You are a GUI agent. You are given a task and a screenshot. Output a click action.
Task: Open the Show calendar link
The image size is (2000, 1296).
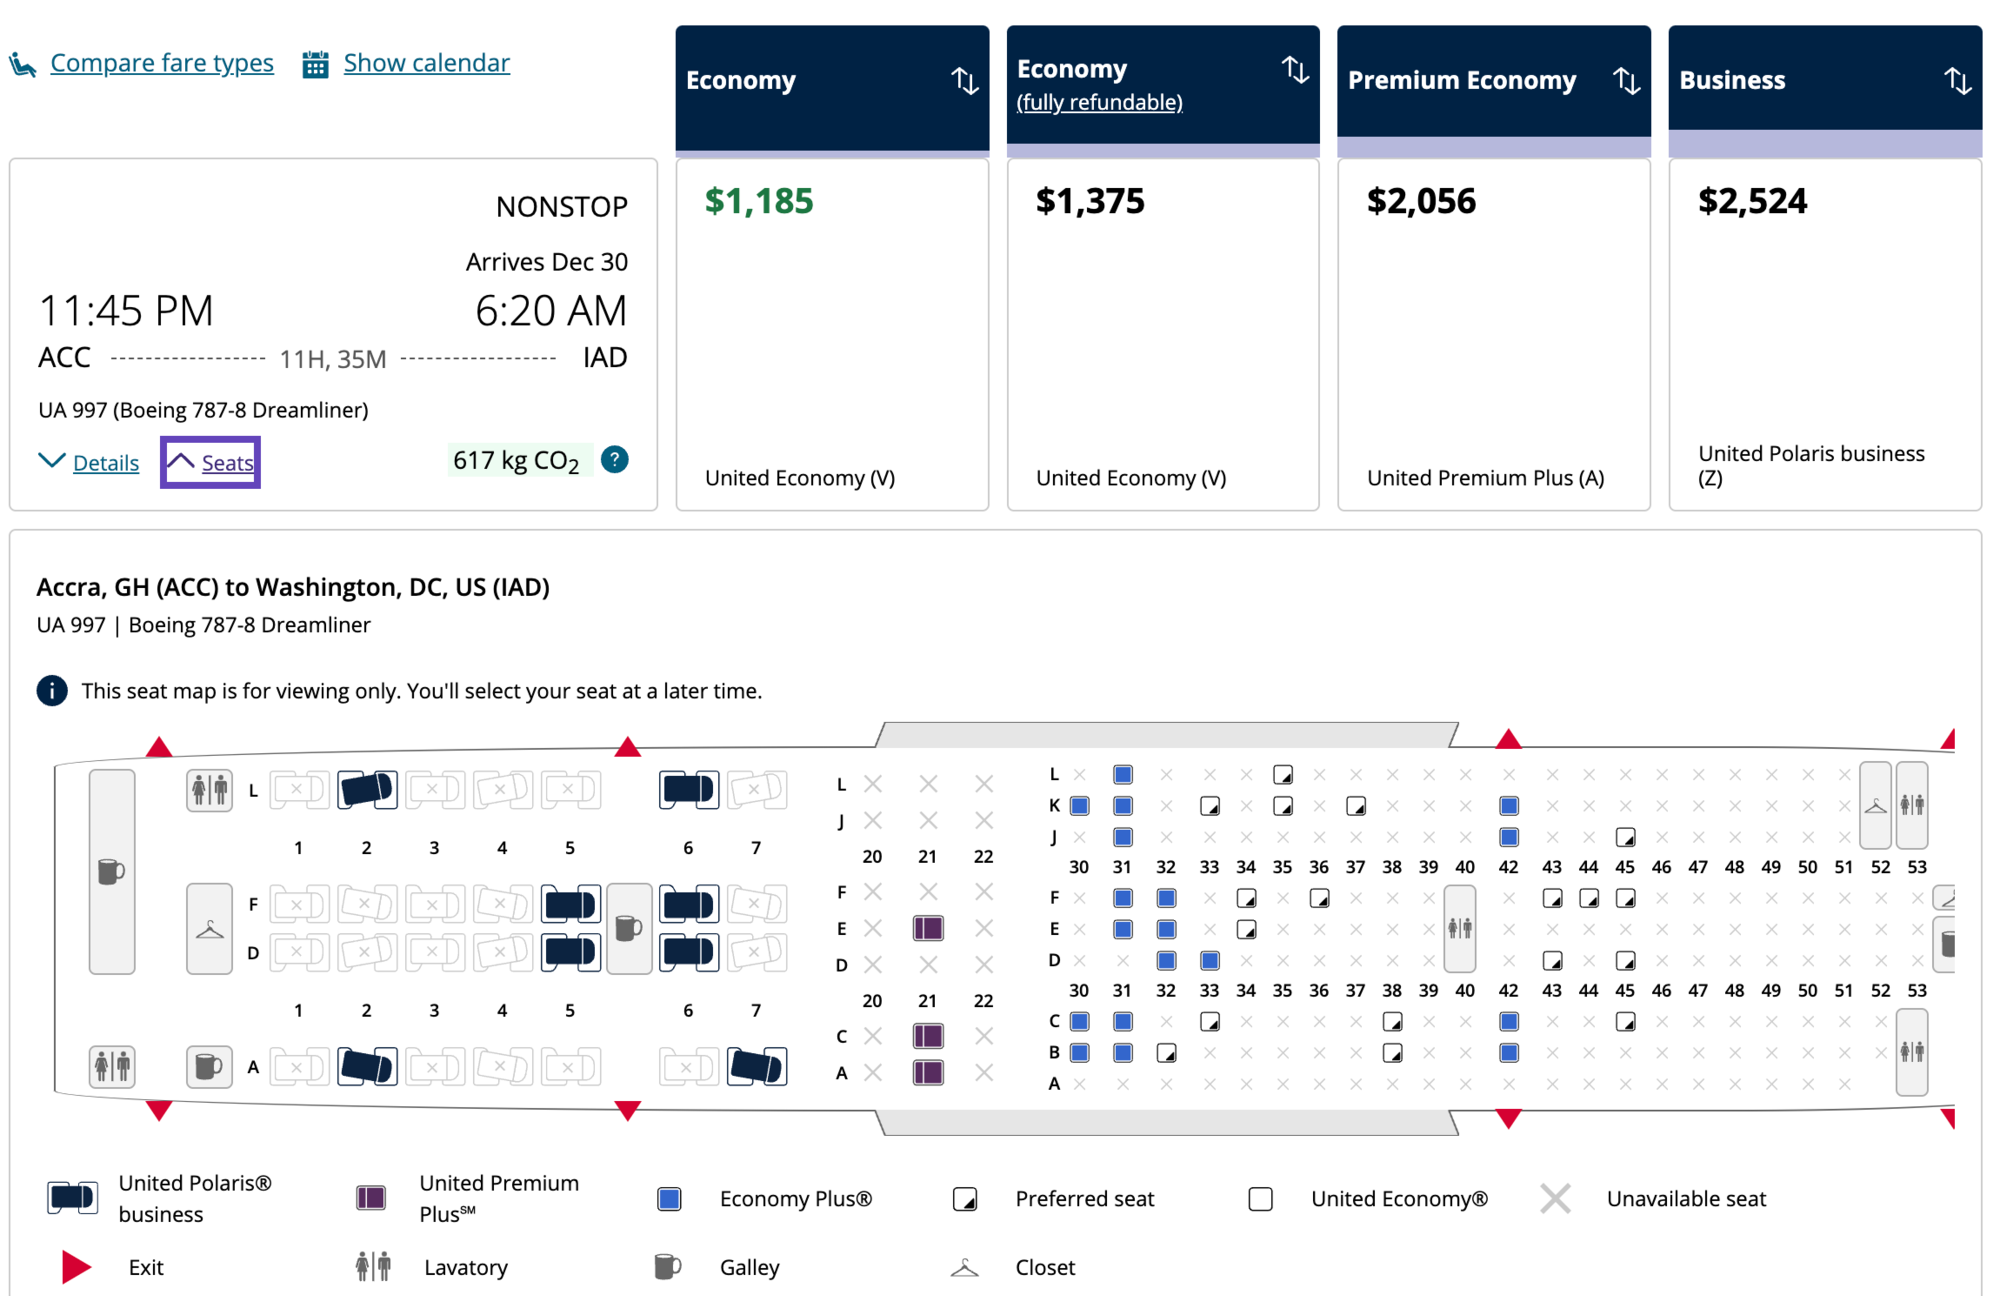426,63
